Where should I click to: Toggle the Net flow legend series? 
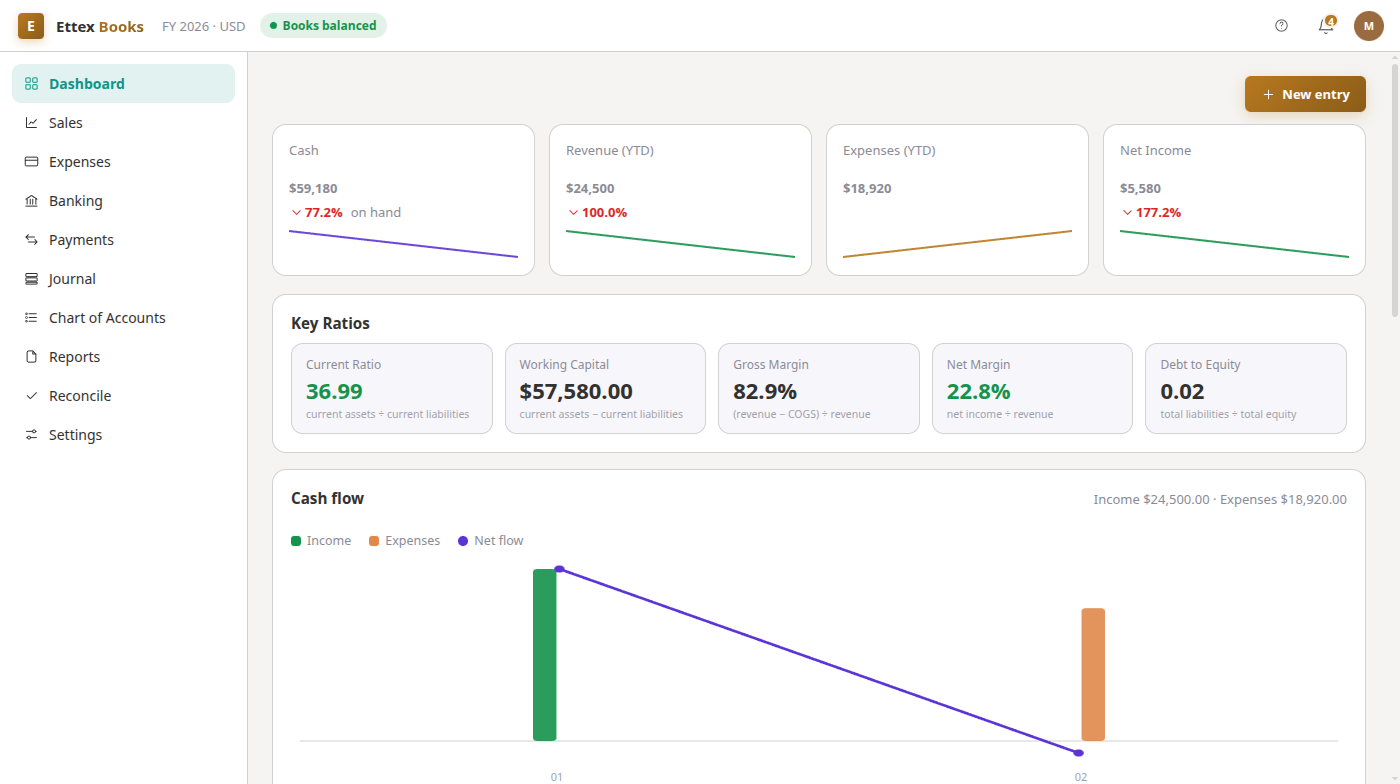click(490, 541)
